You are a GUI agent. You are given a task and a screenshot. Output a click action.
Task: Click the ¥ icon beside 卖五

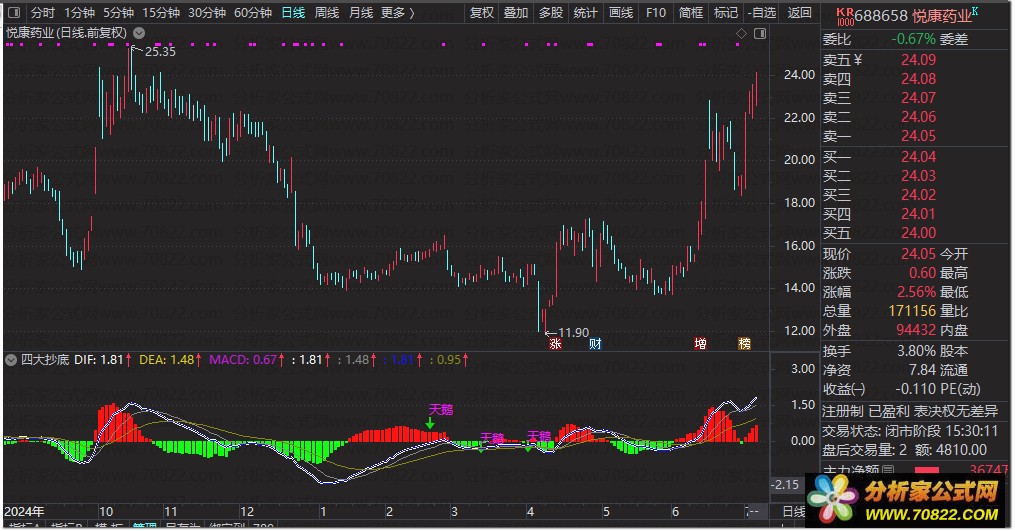pyautogui.click(x=858, y=60)
